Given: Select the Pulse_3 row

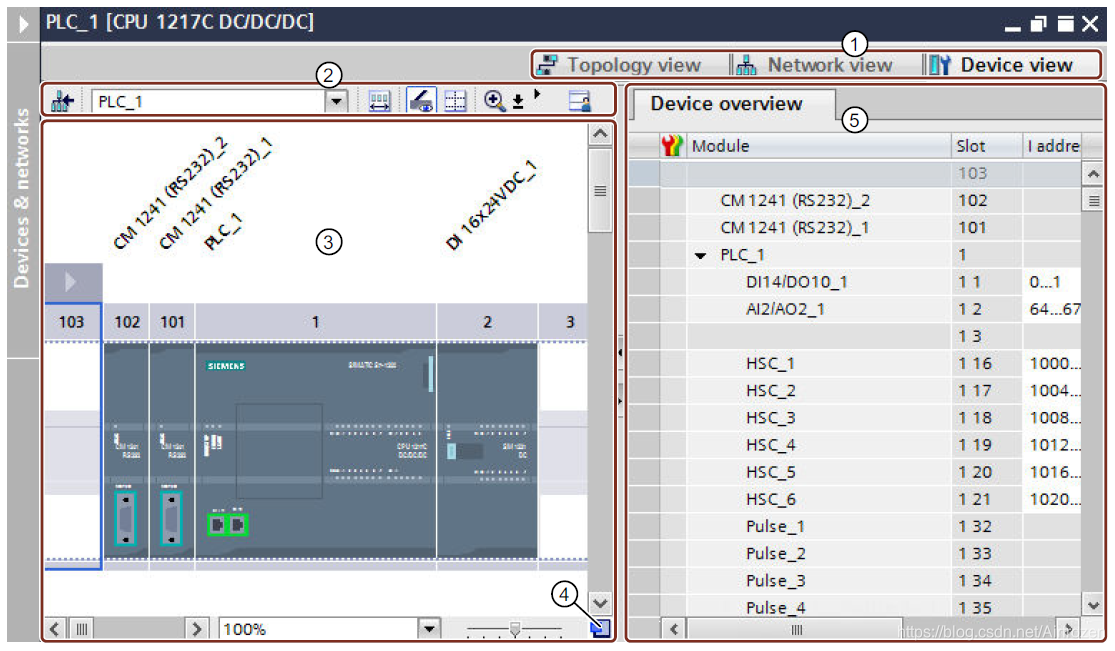Looking at the screenshot, I should (855, 581).
